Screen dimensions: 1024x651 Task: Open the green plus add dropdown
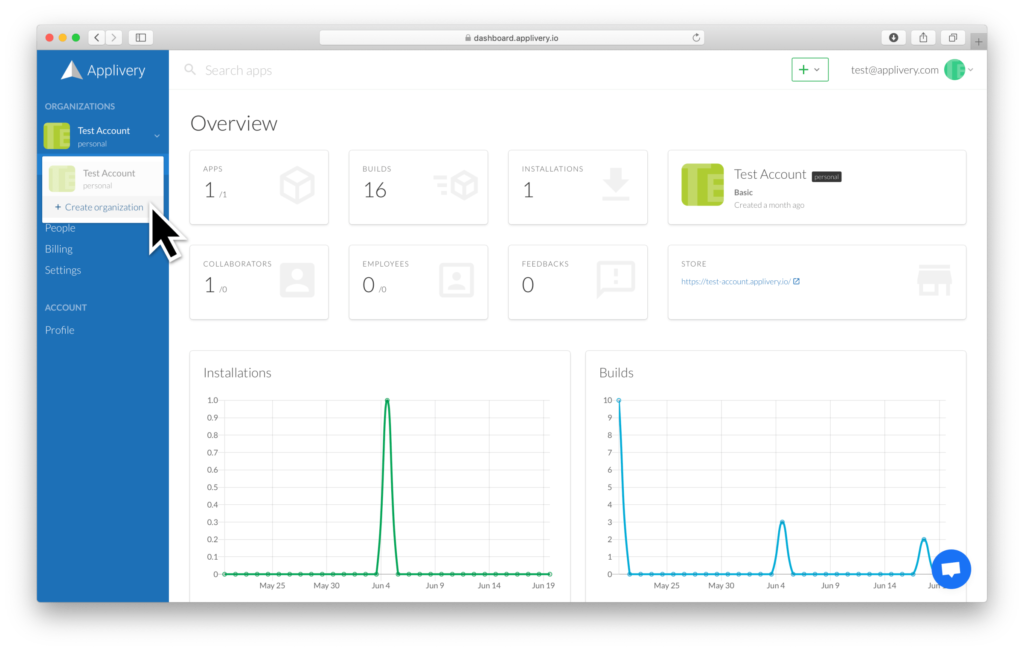coord(810,69)
